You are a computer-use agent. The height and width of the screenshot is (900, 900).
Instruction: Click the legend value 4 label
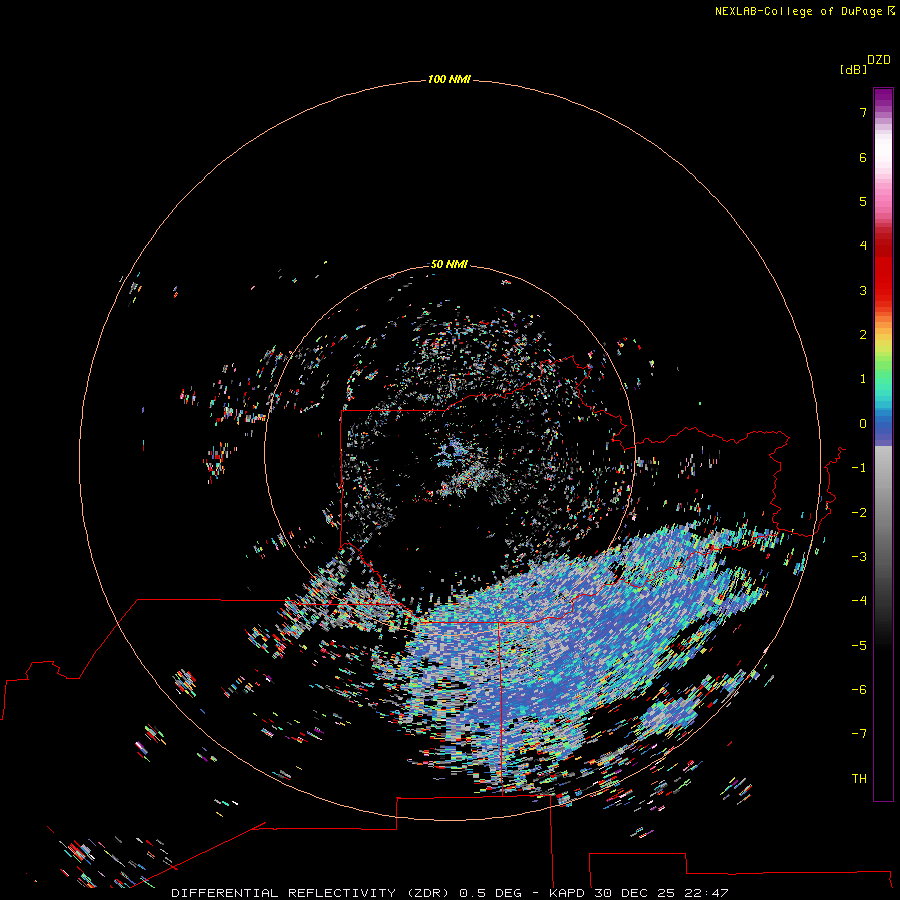[x=863, y=246]
